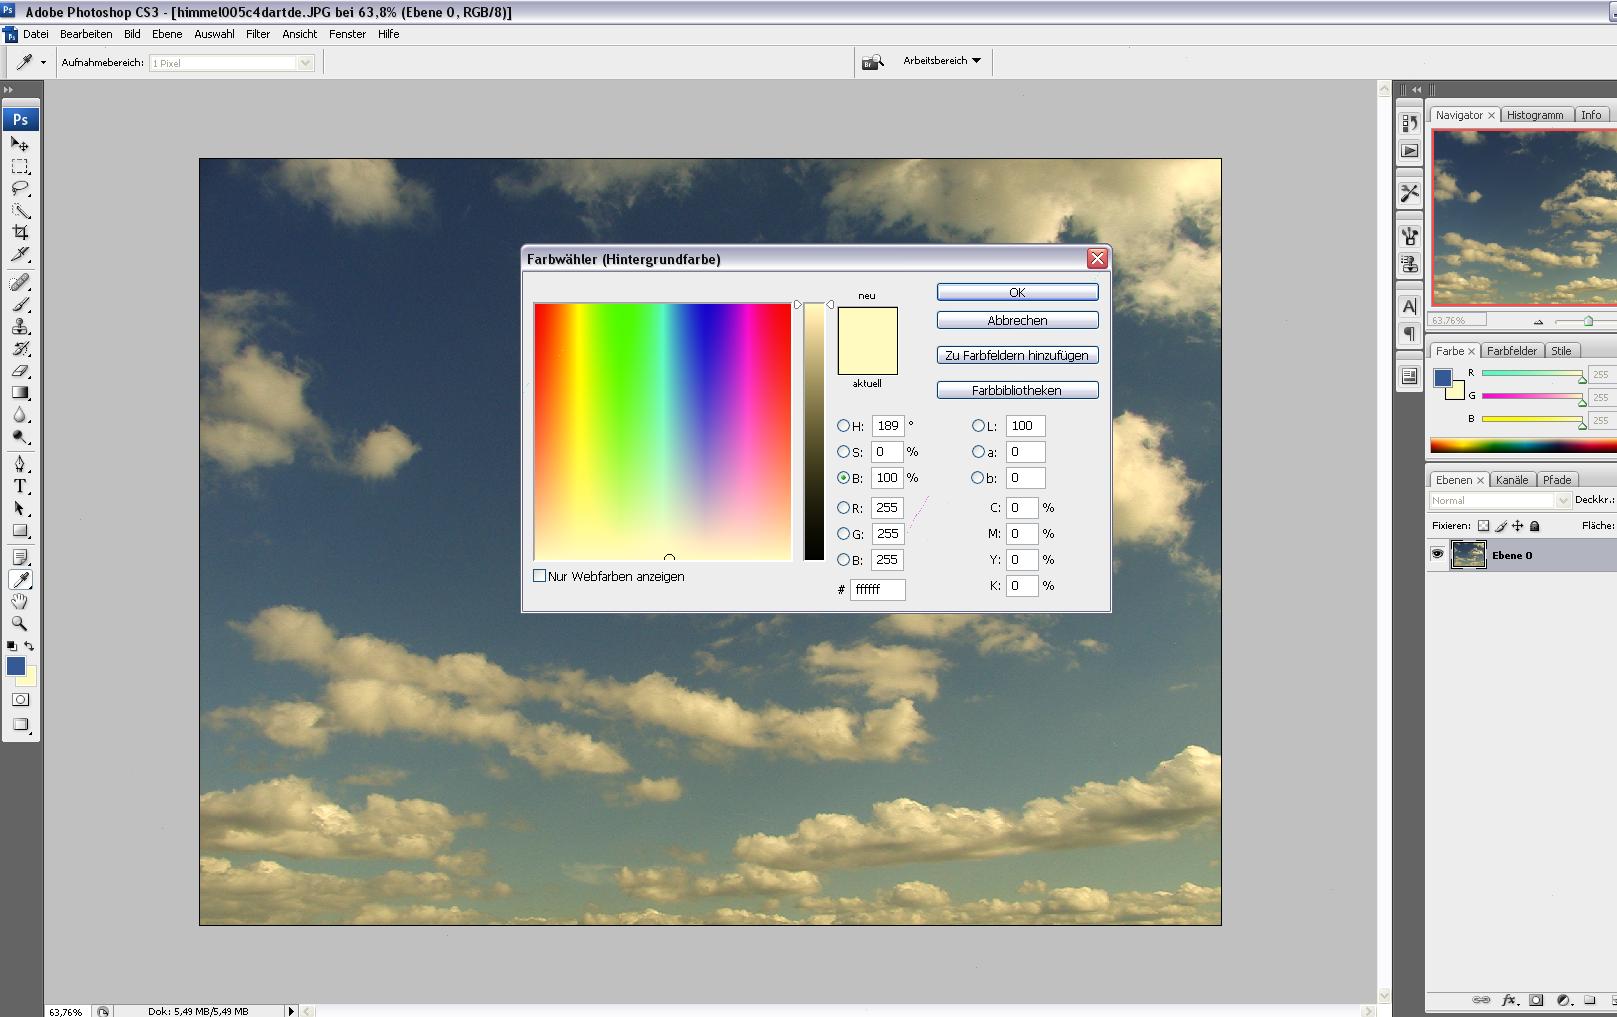The width and height of the screenshot is (1617, 1017).
Task: Select the Blur tool
Action: tap(20, 414)
